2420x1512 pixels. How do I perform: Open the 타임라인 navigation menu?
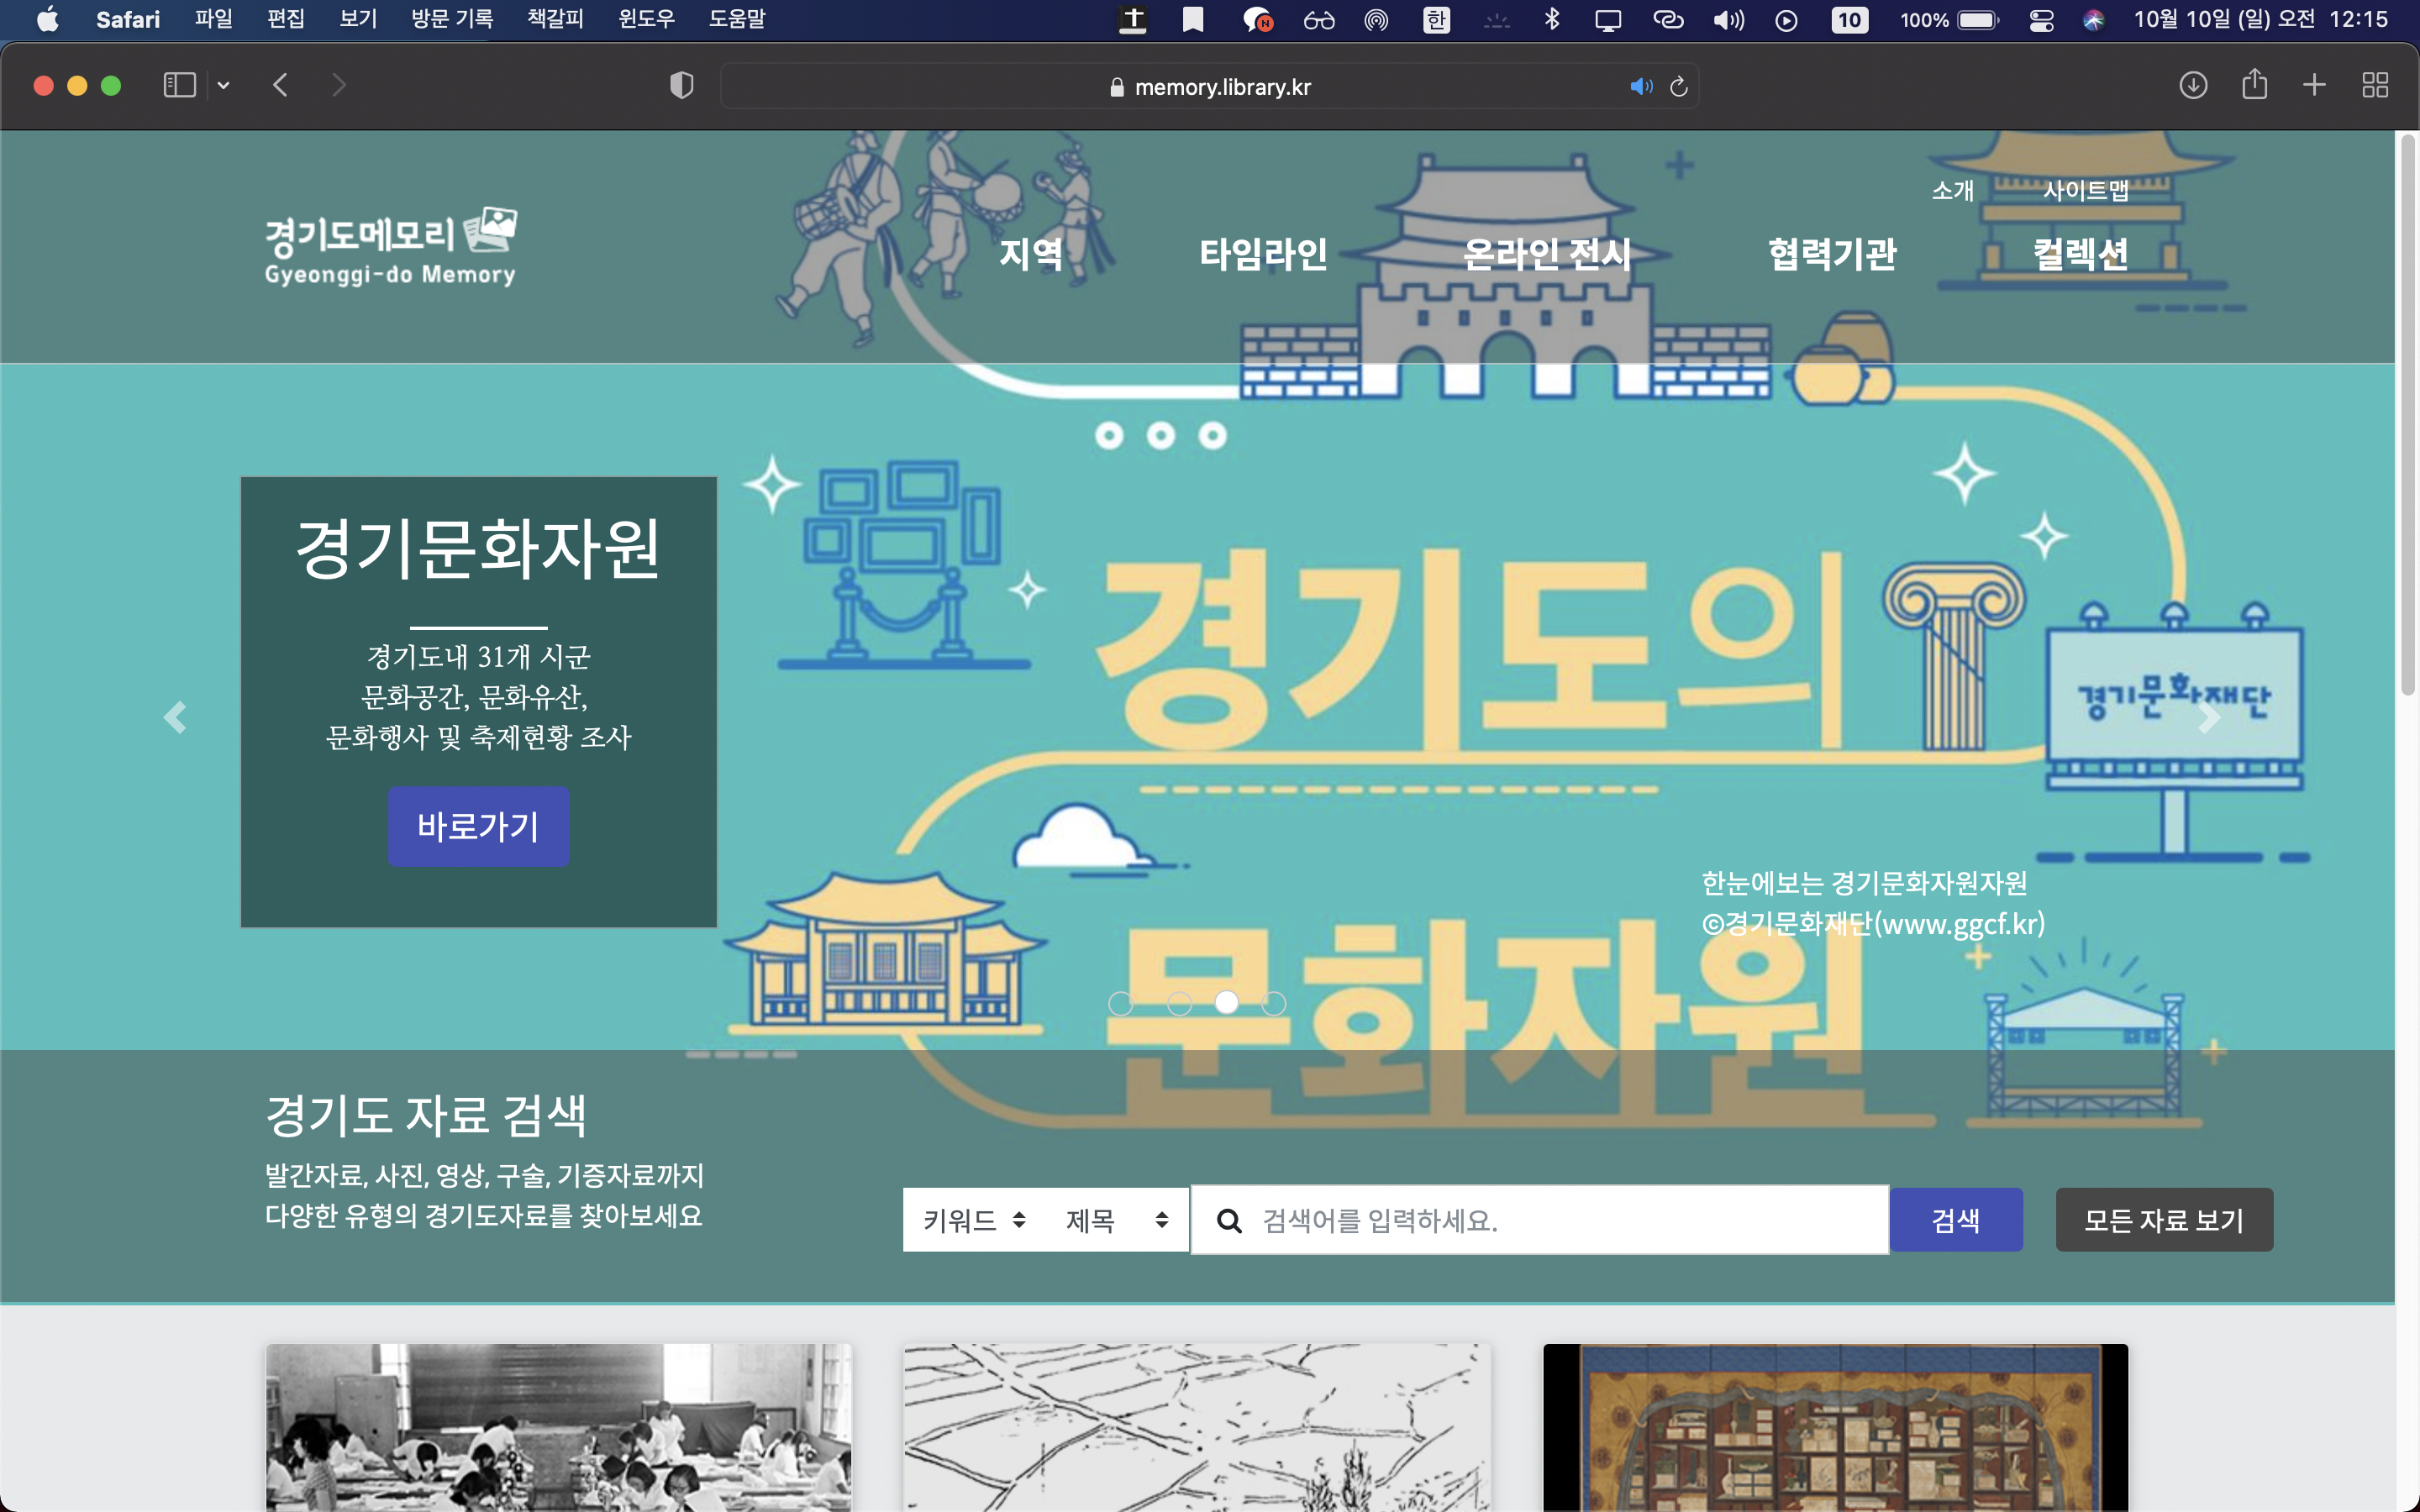click(1263, 254)
